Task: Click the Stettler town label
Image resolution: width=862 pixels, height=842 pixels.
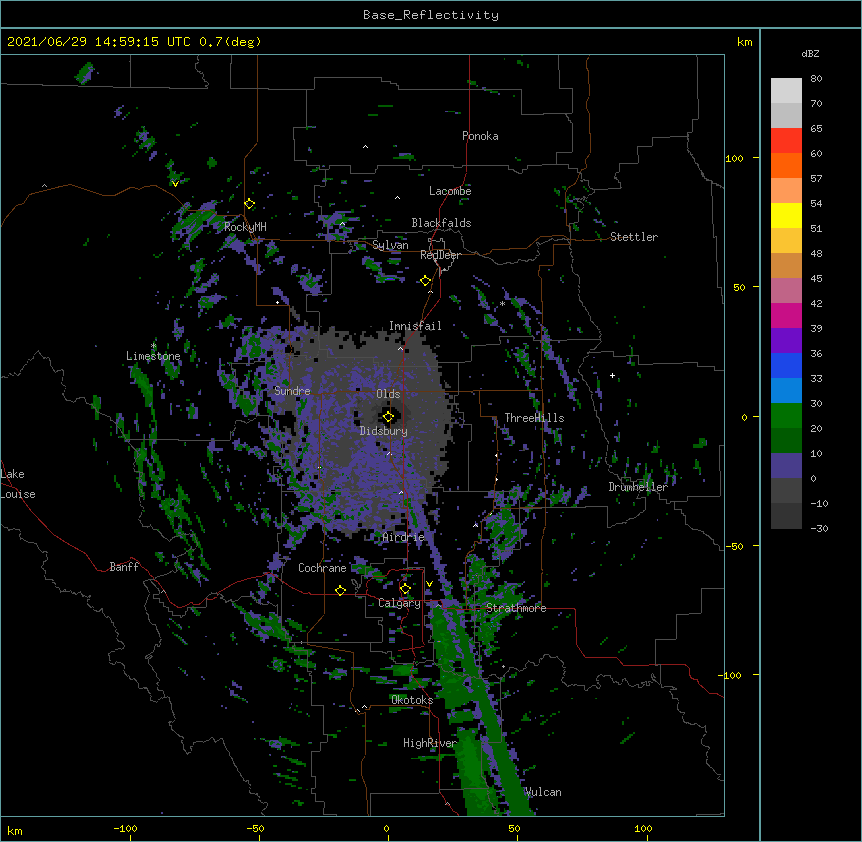Action: [634, 237]
